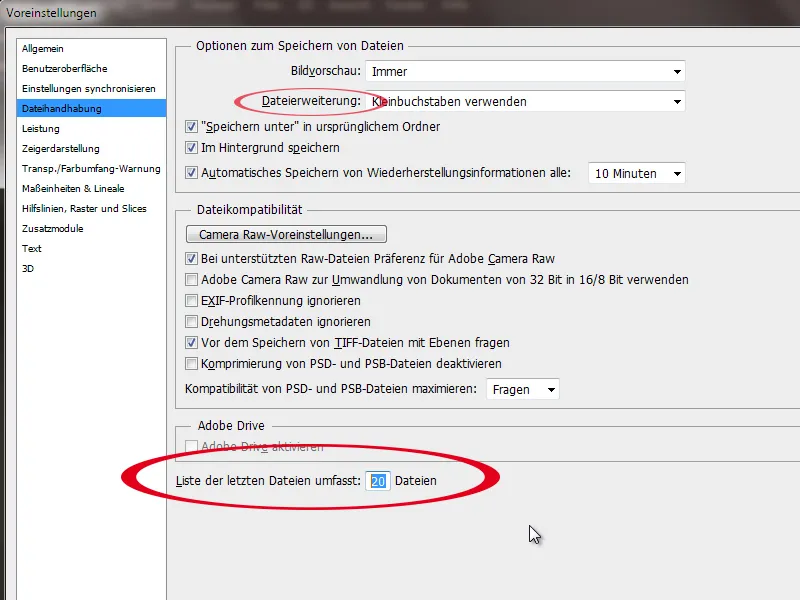Click the "Kompatibilität von PSD- und PSB-Dateien maximieren" label
The width and height of the screenshot is (800, 600).
(x=331, y=389)
